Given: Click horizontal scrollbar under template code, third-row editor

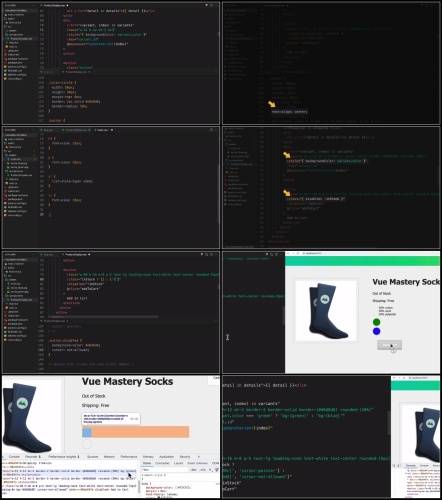Looking at the screenshot, I should (x=103, y=317).
